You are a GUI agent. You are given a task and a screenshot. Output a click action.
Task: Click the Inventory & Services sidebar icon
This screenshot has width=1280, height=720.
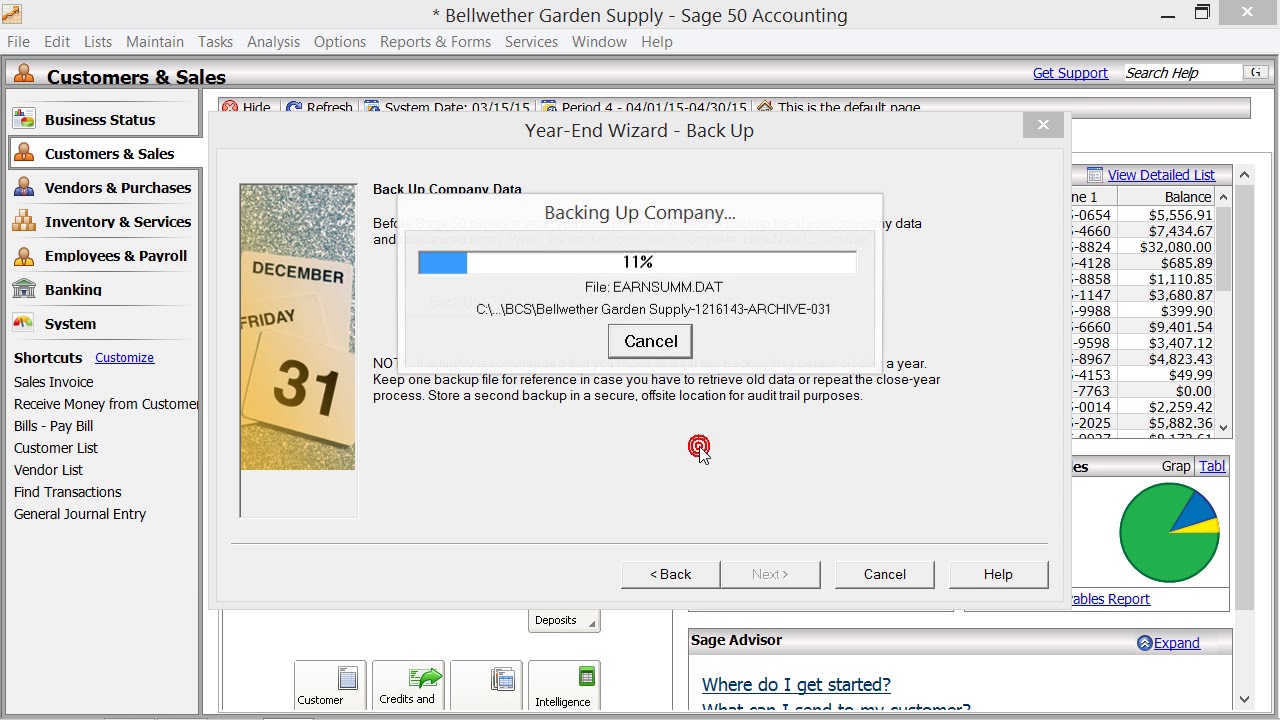point(24,221)
